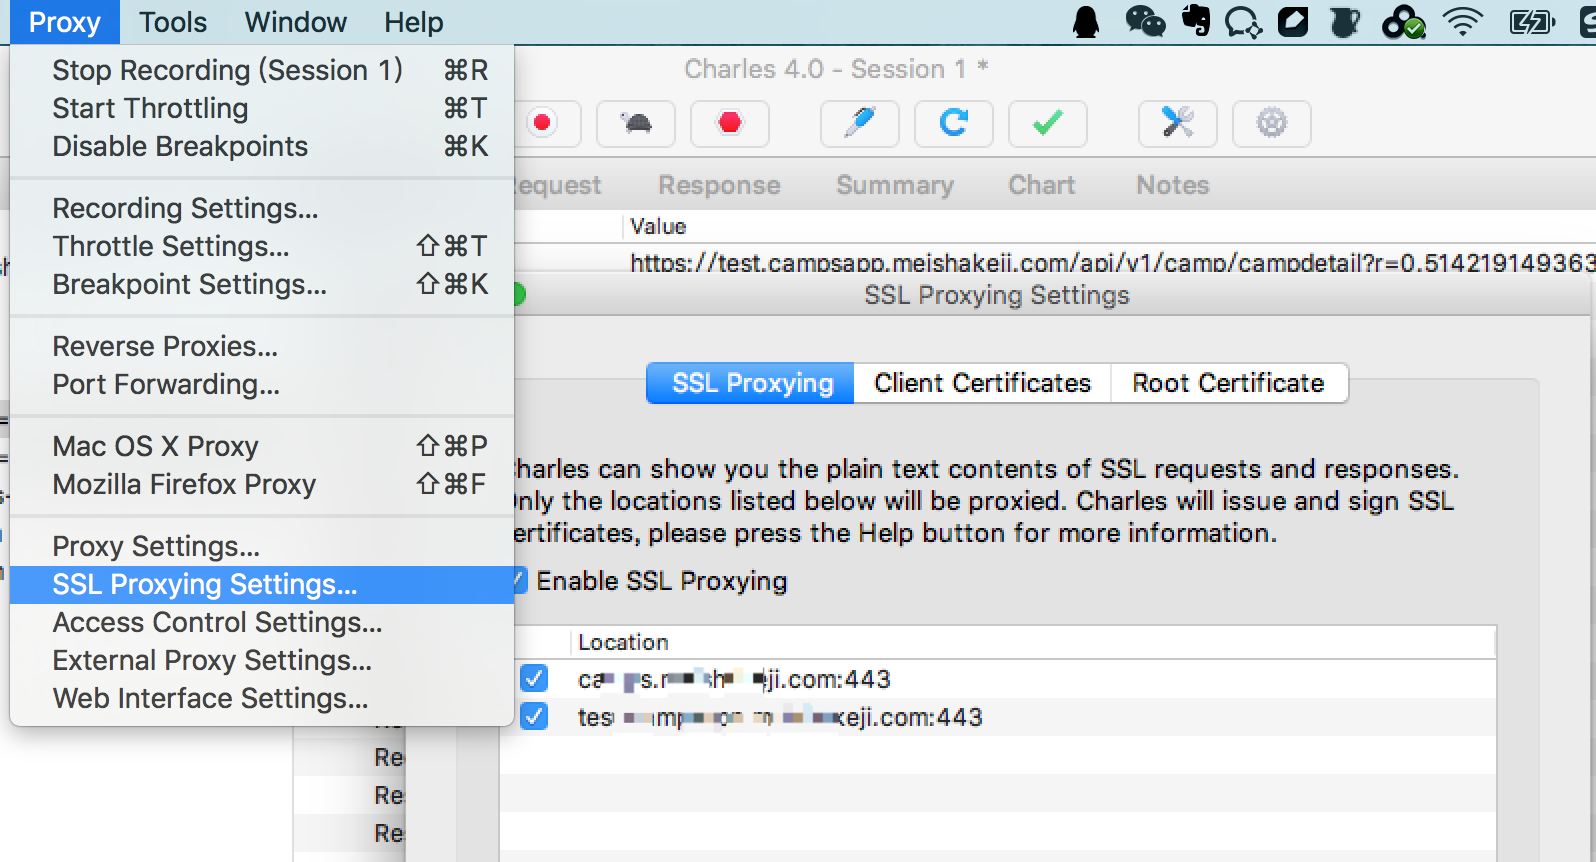Open the Tools menu
1596x862 pixels.
[x=173, y=22]
